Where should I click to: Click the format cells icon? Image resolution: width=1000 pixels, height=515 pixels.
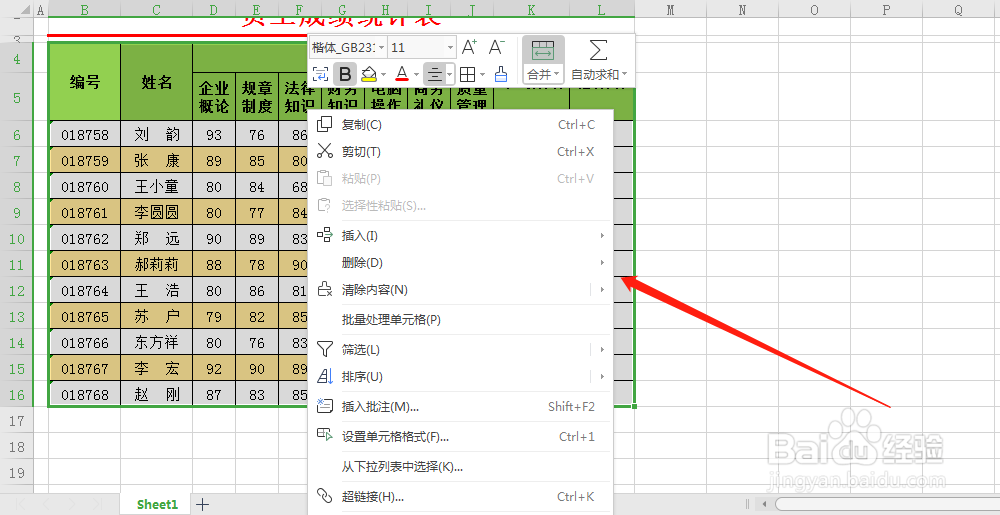click(325, 435)
